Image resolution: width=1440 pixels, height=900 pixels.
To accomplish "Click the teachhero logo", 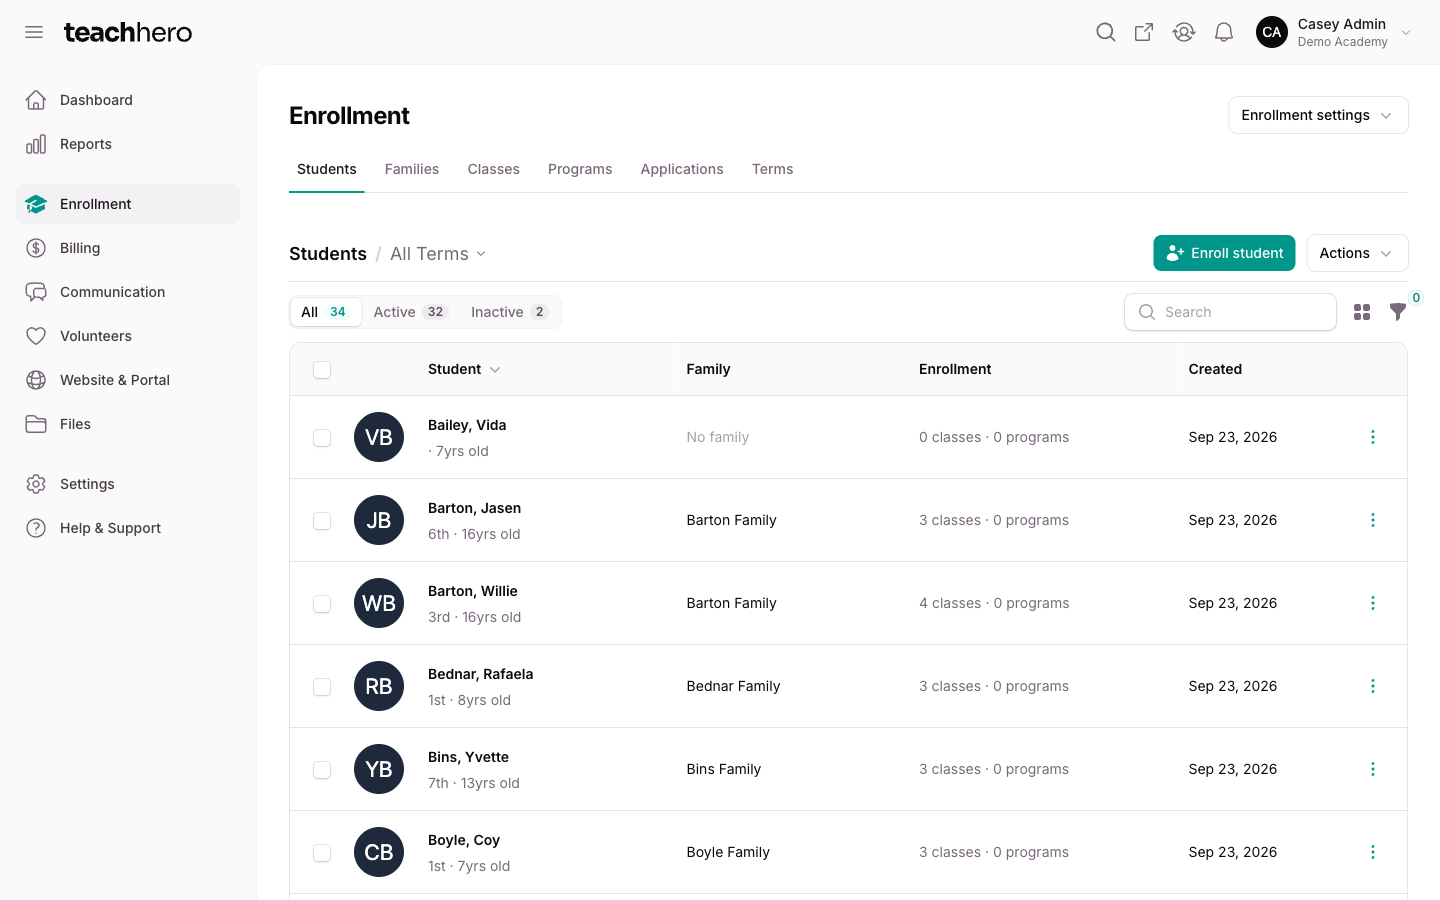I will click(128, 32).
